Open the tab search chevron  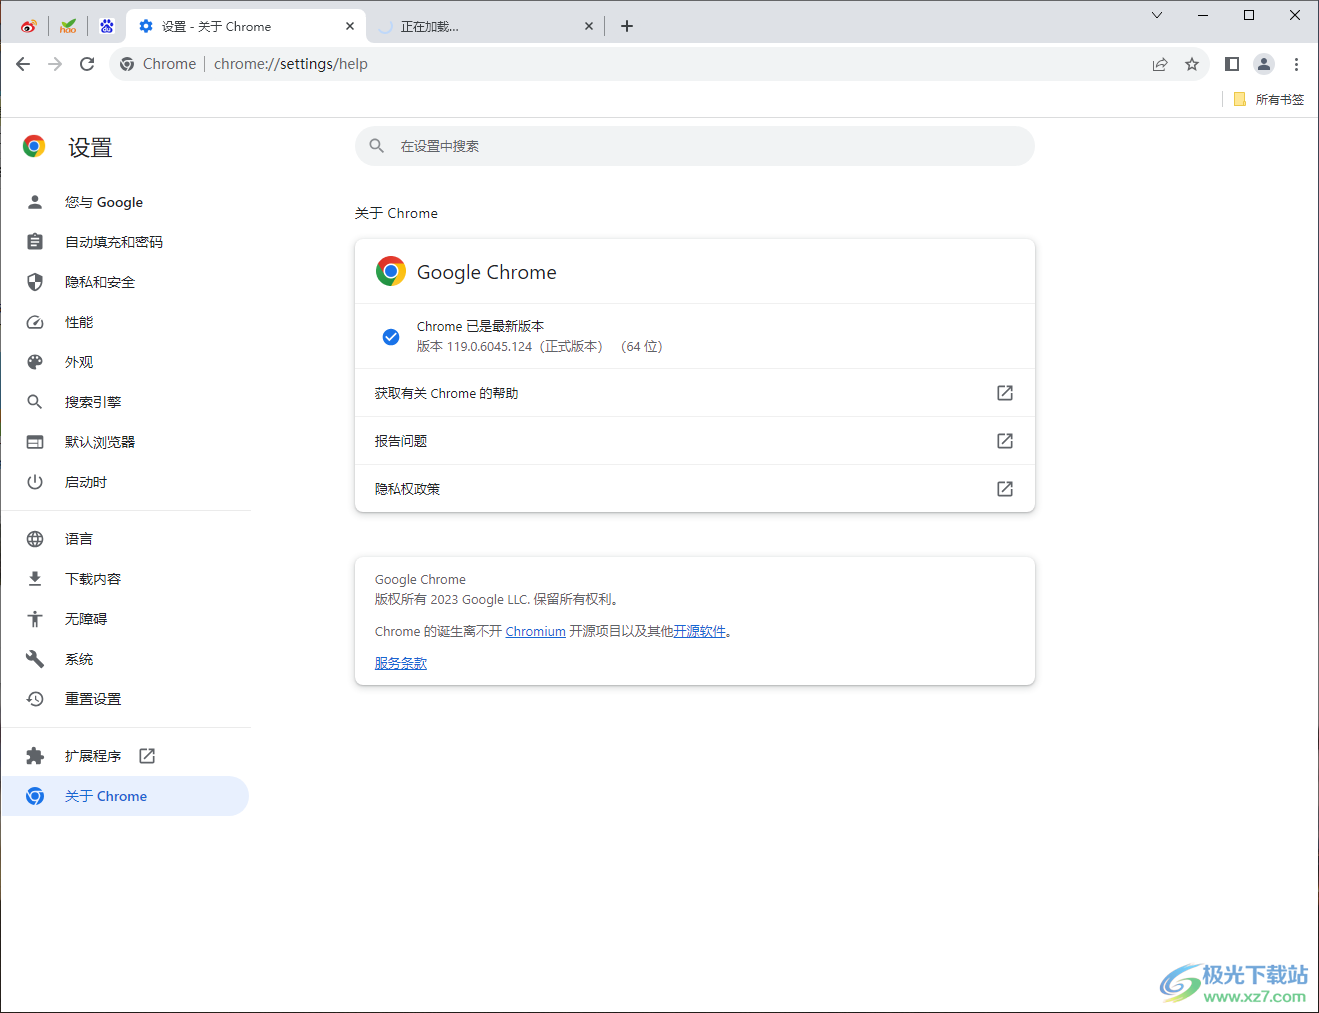click(x=1157, y=15)
